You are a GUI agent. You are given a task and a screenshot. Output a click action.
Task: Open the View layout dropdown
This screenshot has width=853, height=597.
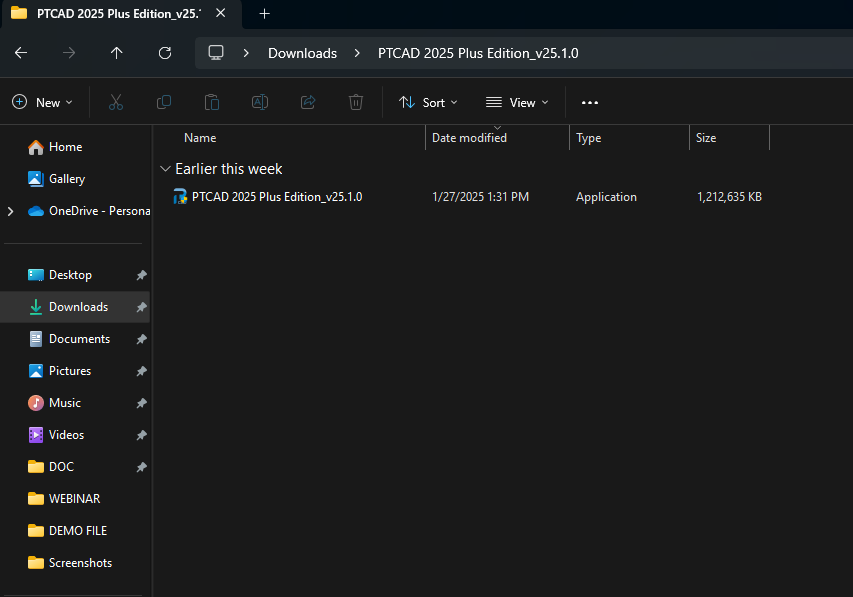[x=517, y=102]
